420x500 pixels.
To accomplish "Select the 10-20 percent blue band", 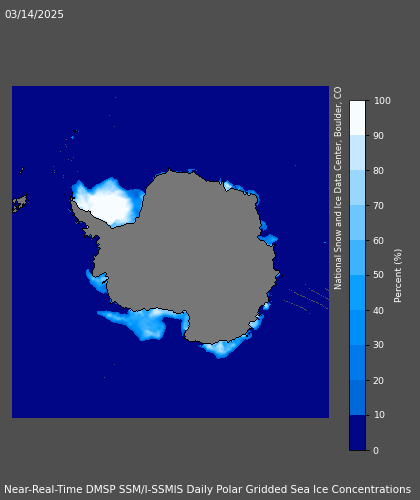I will (x=357, y=398).
